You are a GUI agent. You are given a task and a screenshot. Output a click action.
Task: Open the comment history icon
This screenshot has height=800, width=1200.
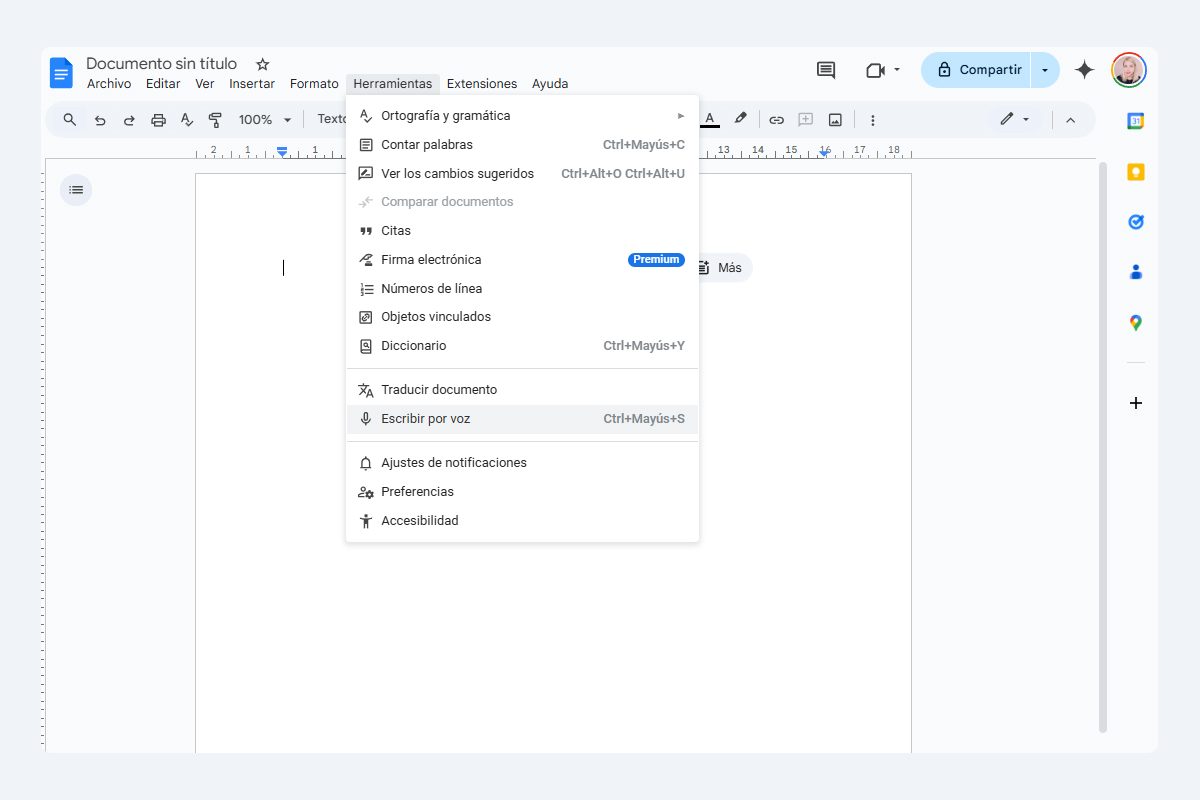[x=824, y=69]
